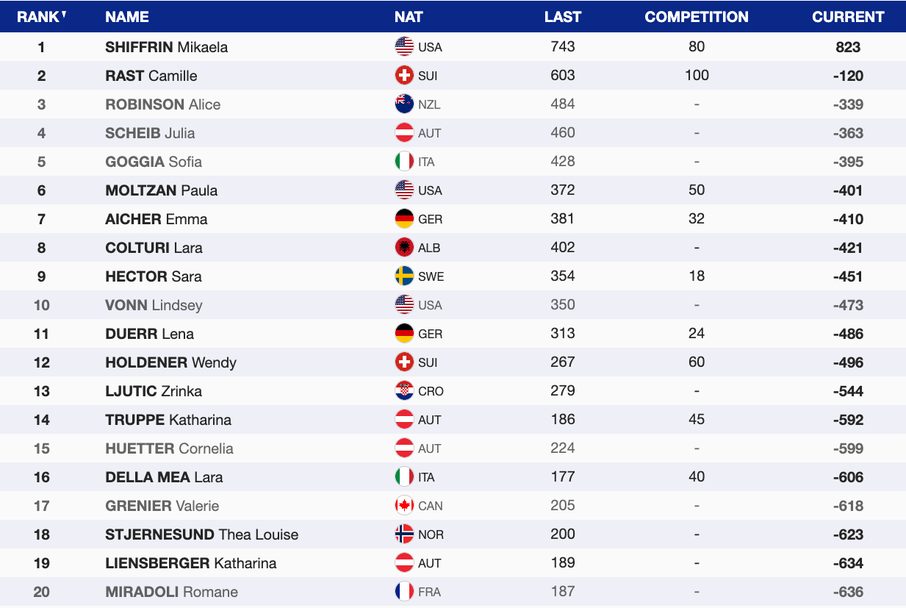906x608 pixels.
Task: Click the Swiss flag beside Camille Rast
Action: click(x=404, y=75)
